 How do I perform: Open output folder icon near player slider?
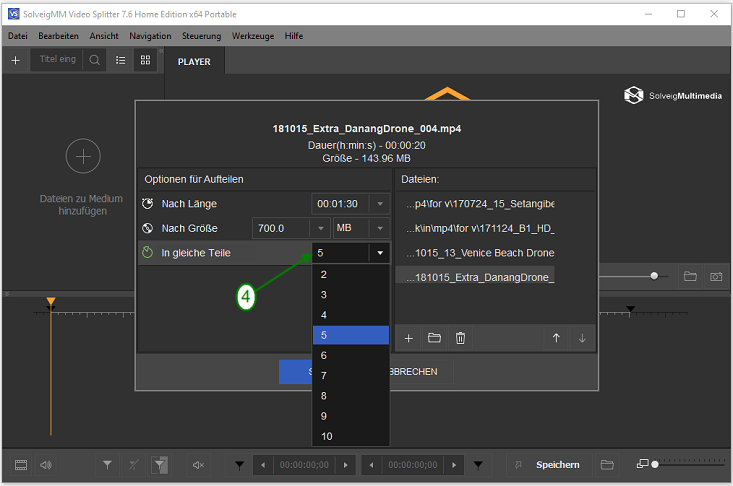[x=690, y=276]
